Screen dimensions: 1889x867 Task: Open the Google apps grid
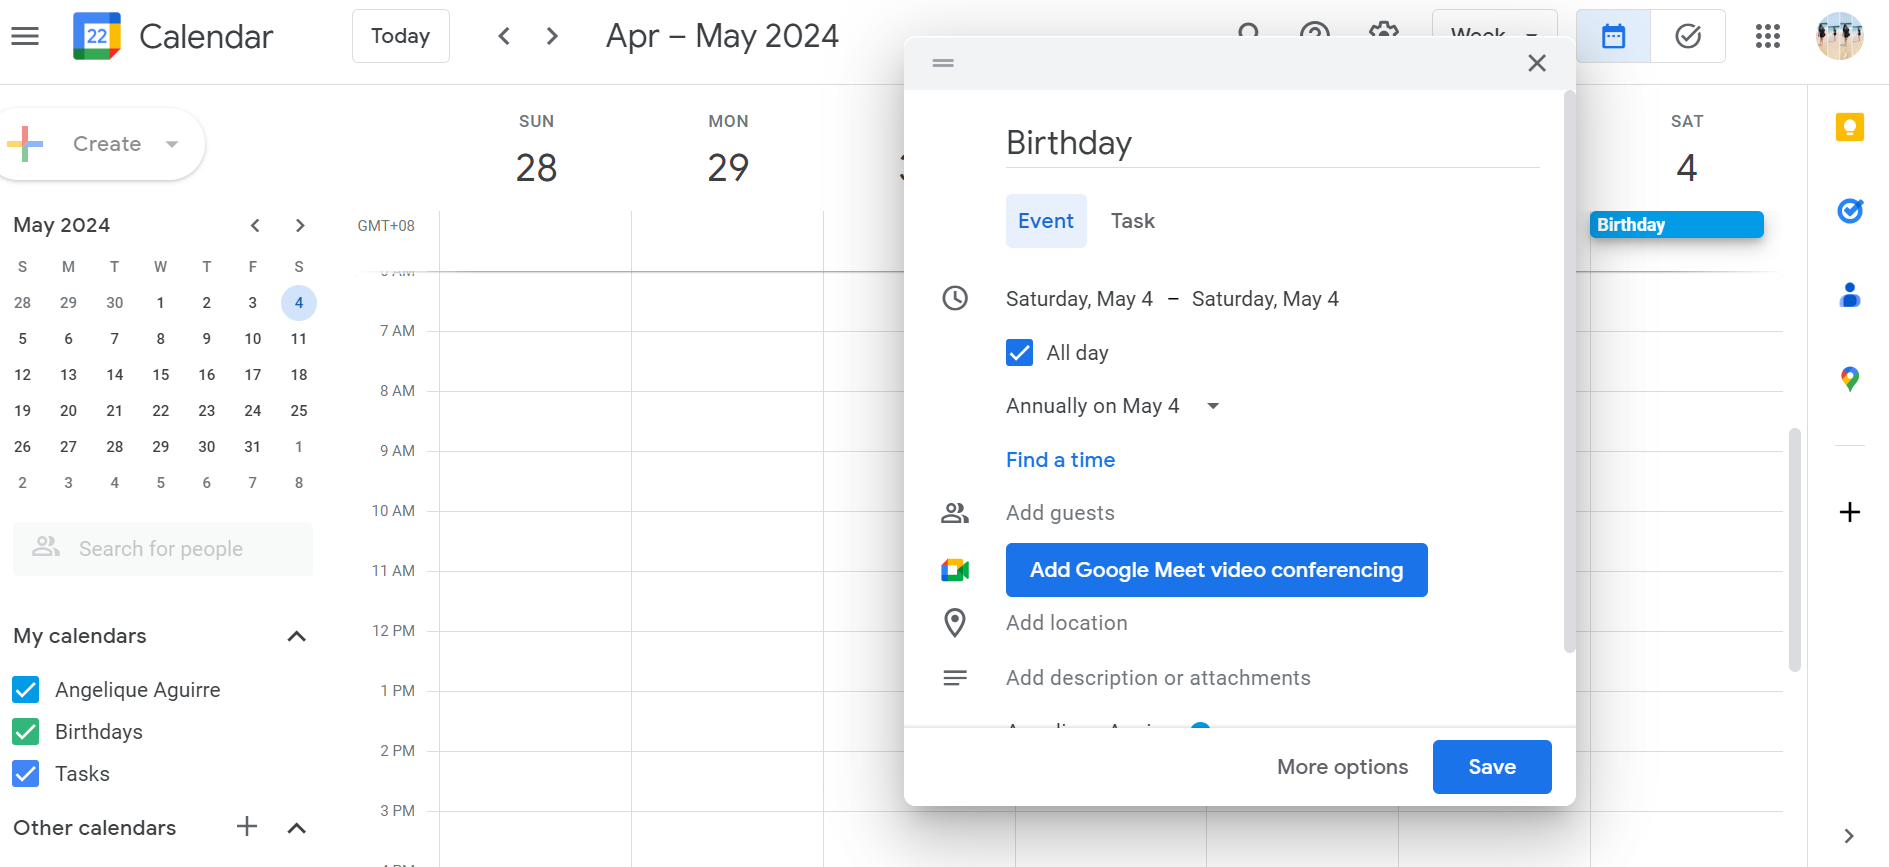(x=1767, y=37)
